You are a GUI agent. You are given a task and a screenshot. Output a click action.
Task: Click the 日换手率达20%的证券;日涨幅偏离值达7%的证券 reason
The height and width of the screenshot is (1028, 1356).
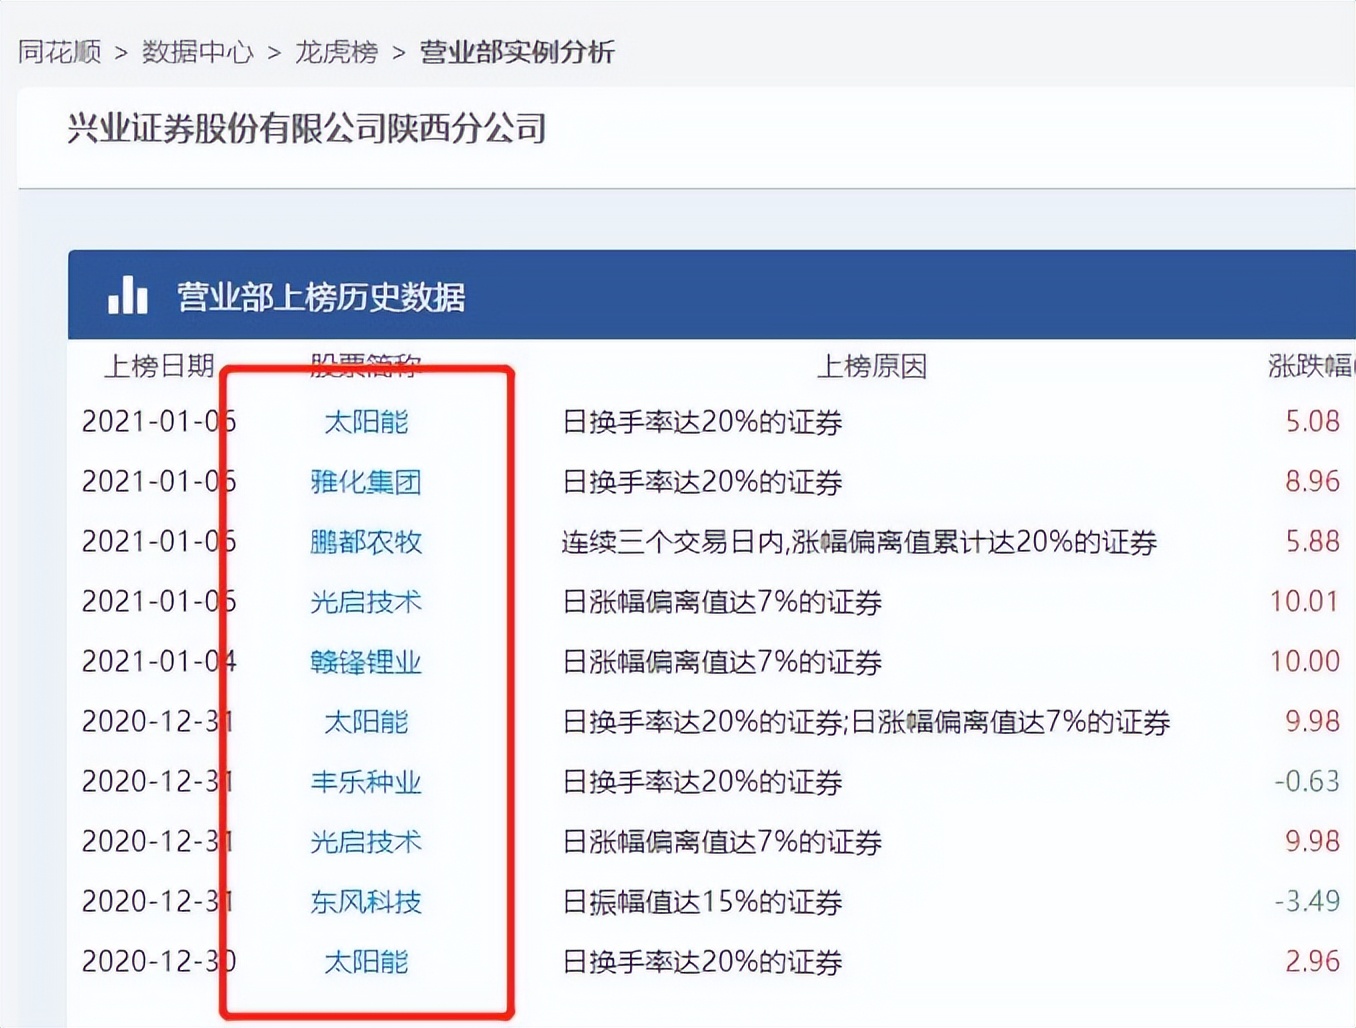point(866,722)
